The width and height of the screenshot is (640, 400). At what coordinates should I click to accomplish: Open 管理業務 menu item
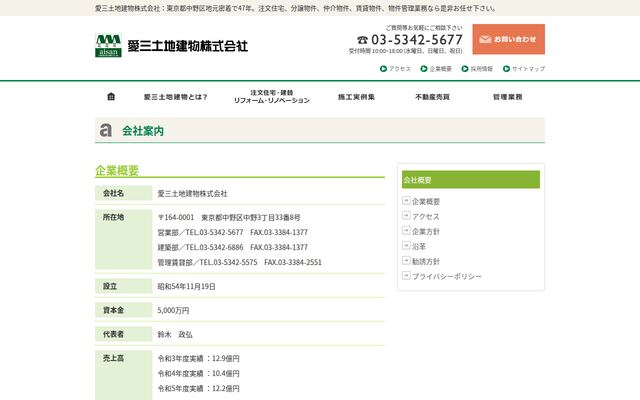[507, 97]
